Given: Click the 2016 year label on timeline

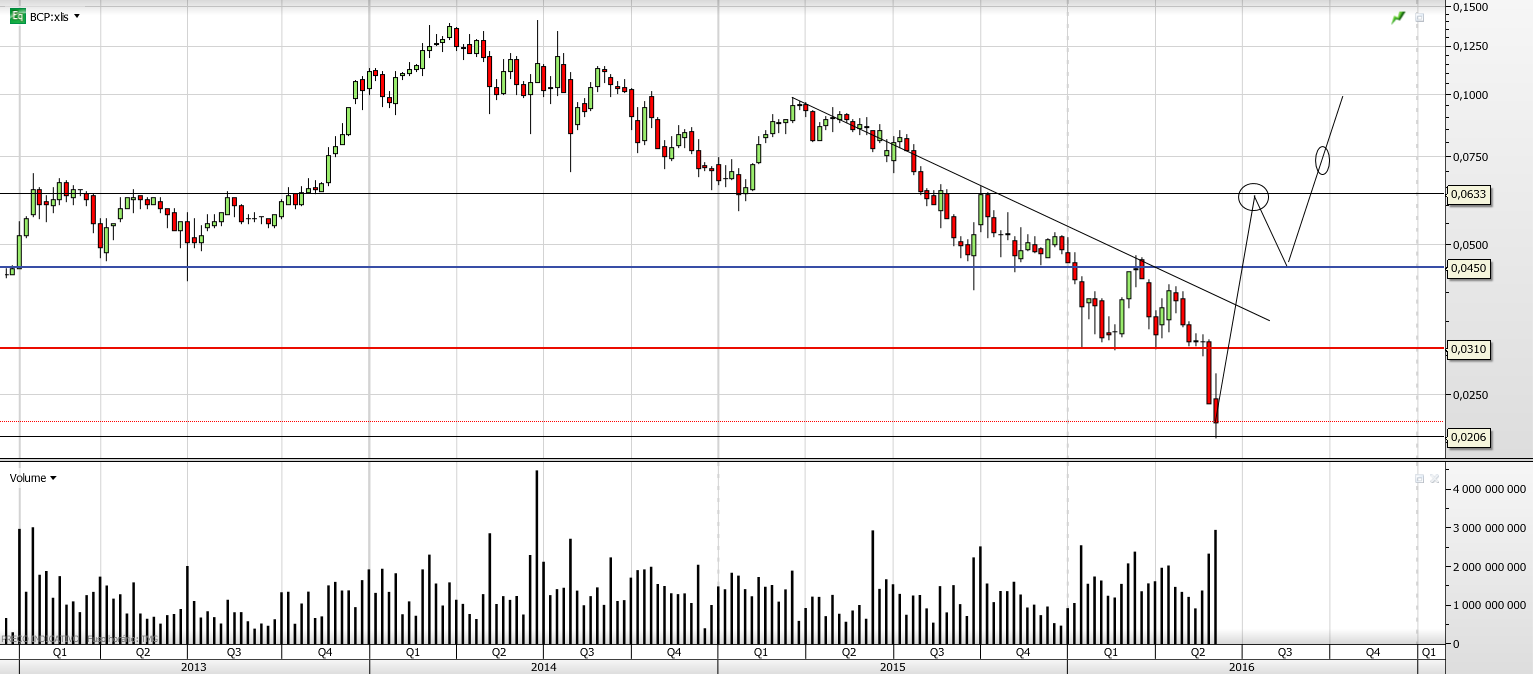Looking at the screenshot, I should (1241, 666).
